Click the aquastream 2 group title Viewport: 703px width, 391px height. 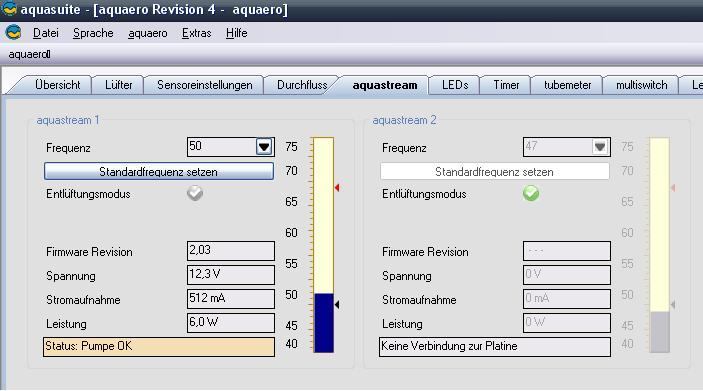404,120
